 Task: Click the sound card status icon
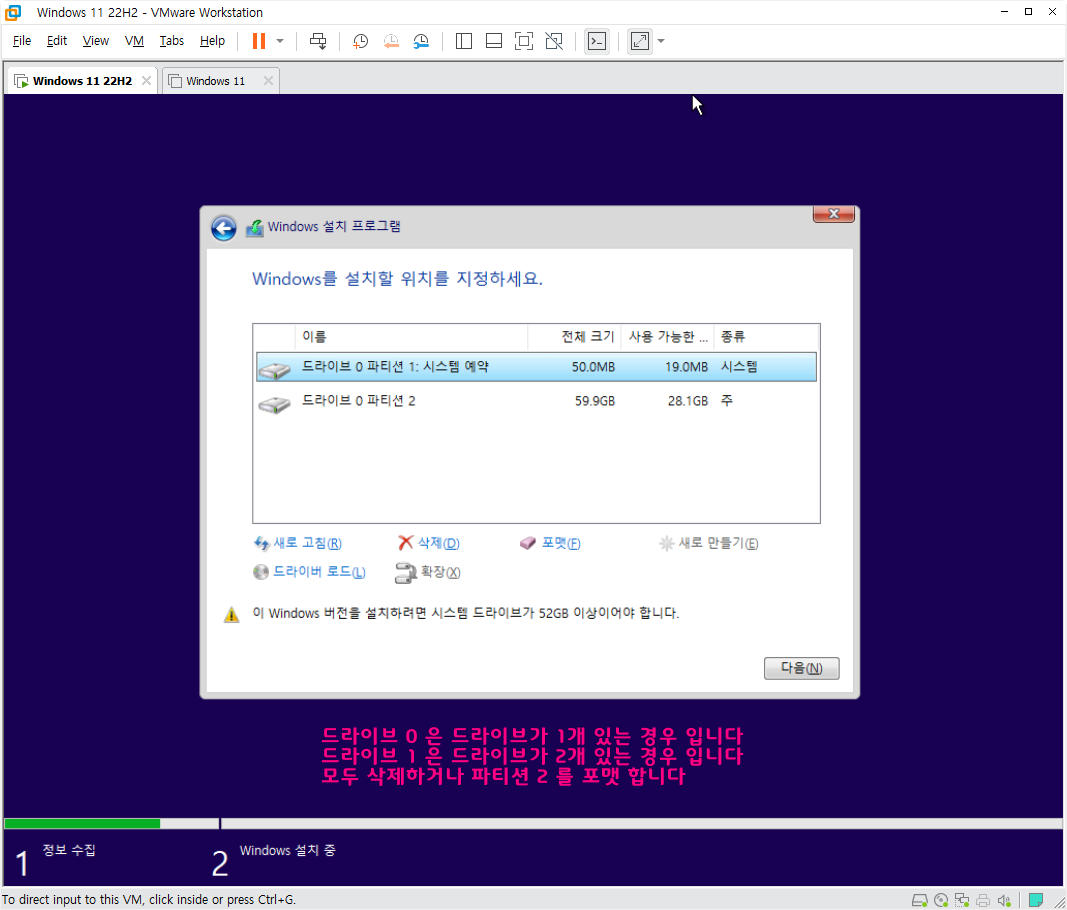pos(1004,900)
